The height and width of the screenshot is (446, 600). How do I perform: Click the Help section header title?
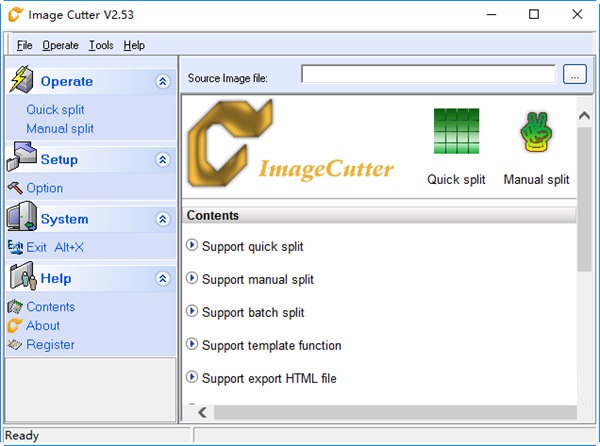56,278
